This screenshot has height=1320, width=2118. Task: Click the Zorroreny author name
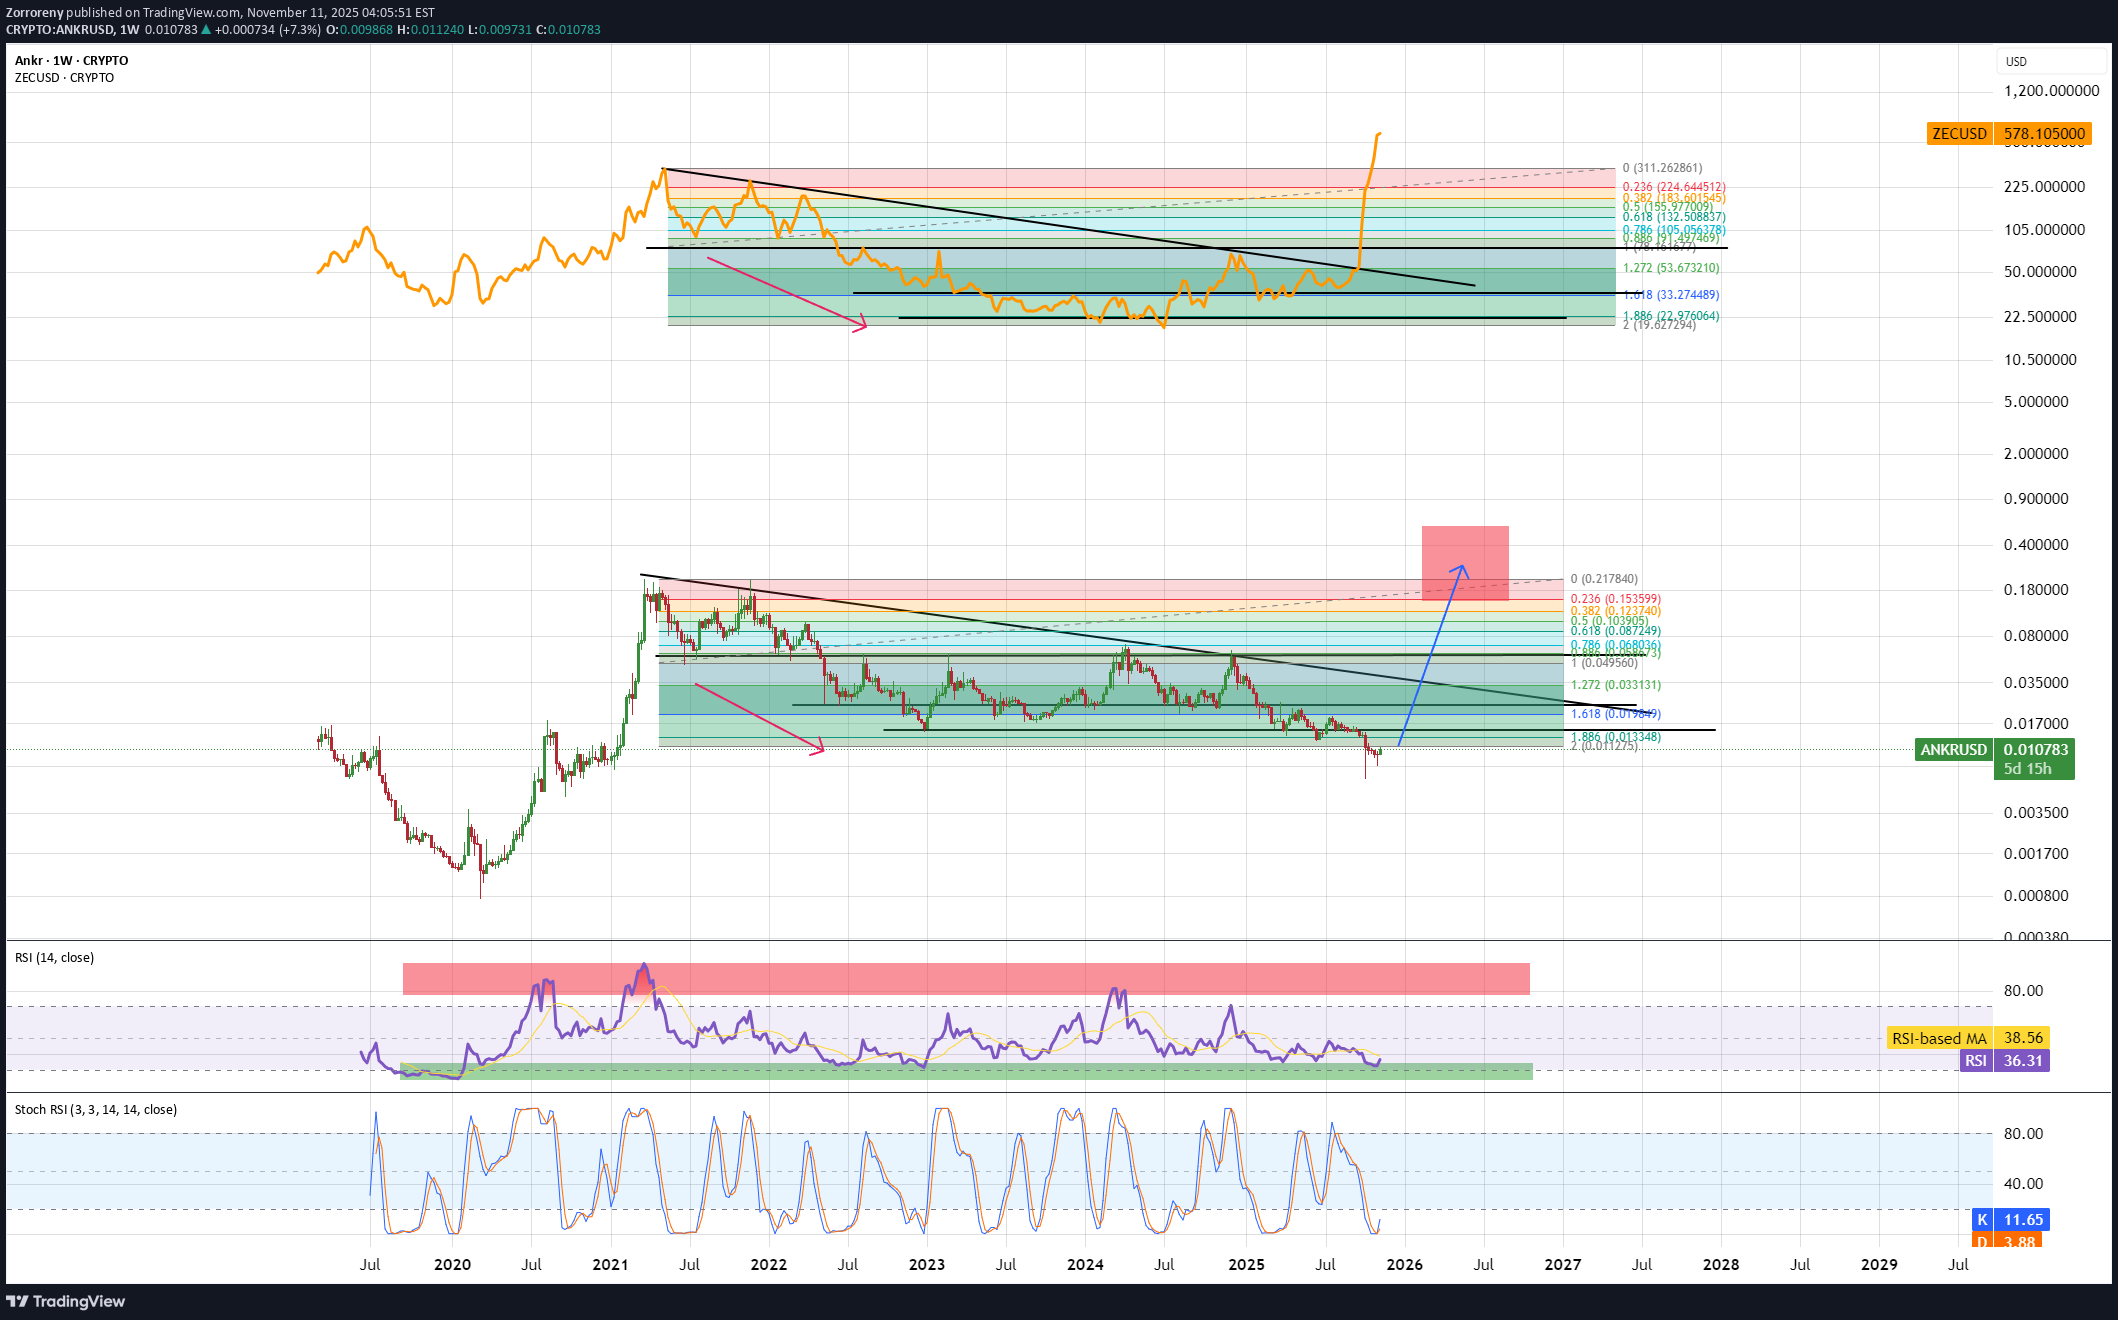point(35,13)
